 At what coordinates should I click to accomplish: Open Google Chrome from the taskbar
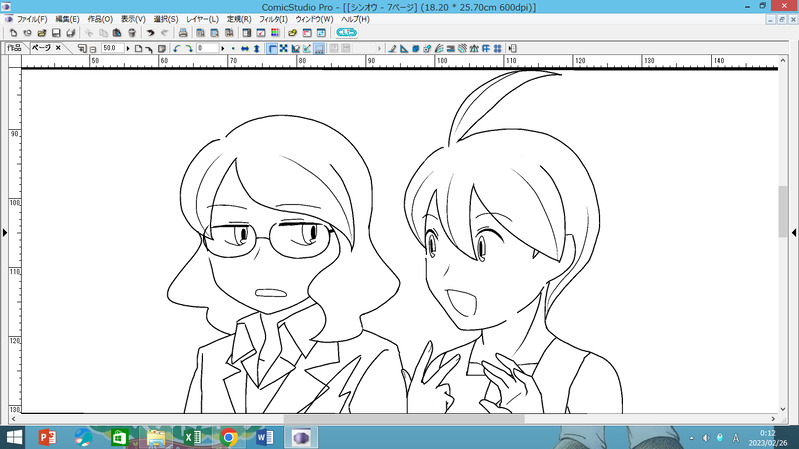[x=229, y=437]
